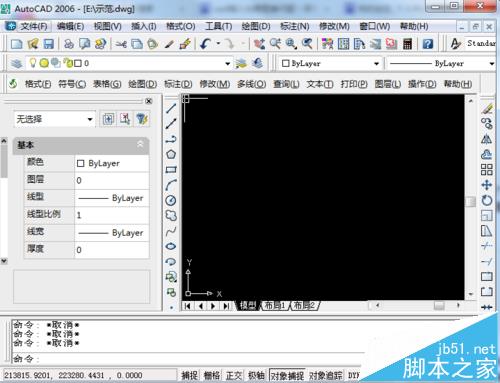The height and width of the screenshot is (383, 500).
Task: Open the 编辑(E) menu
Action: click(70, 26)
